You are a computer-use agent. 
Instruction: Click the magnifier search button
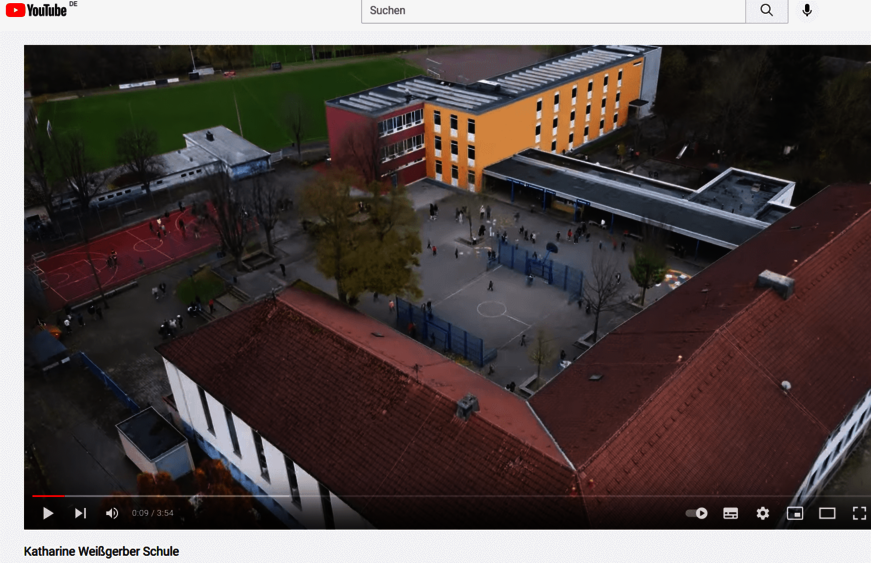tap(767, 11)
